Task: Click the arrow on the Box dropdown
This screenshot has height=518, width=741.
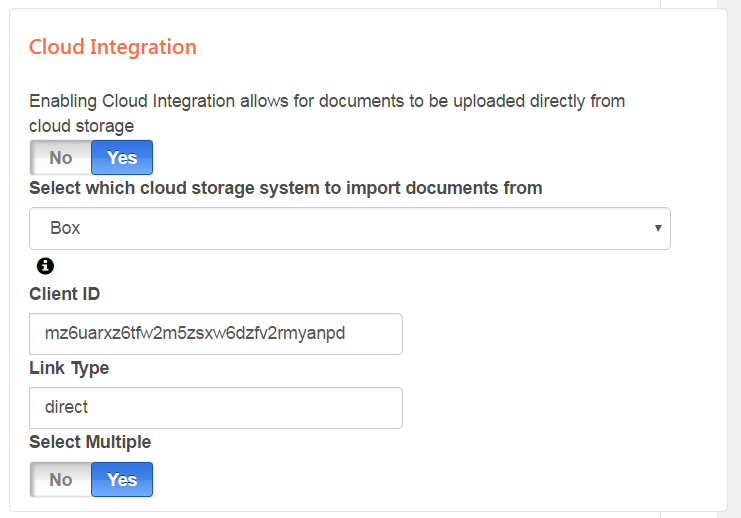Action: coord(658,228)
